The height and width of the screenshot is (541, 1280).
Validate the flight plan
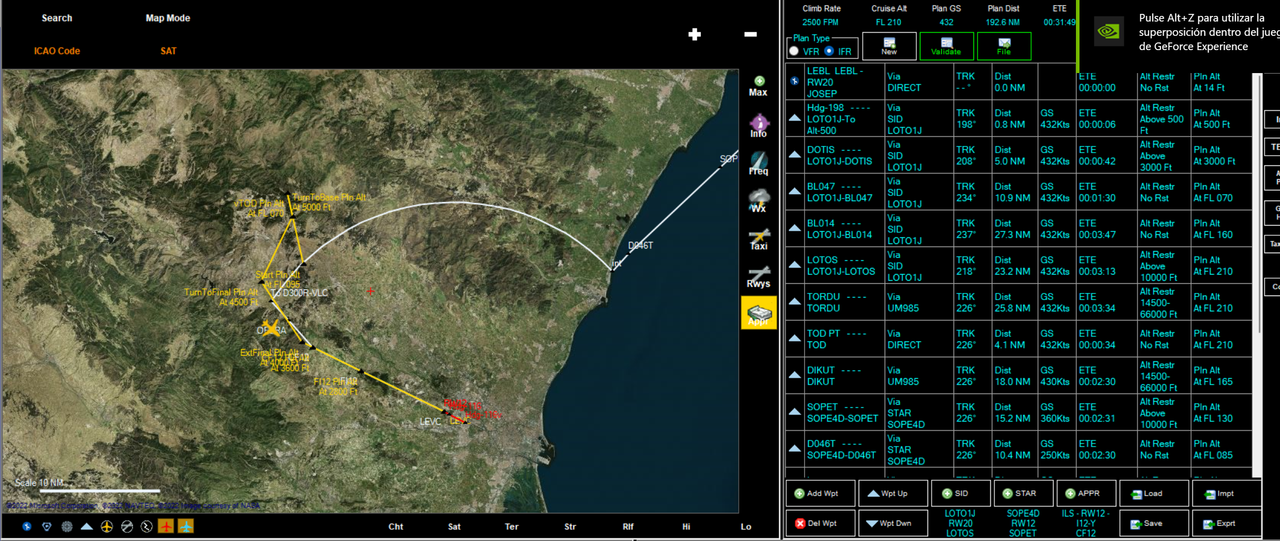point(946,46)
